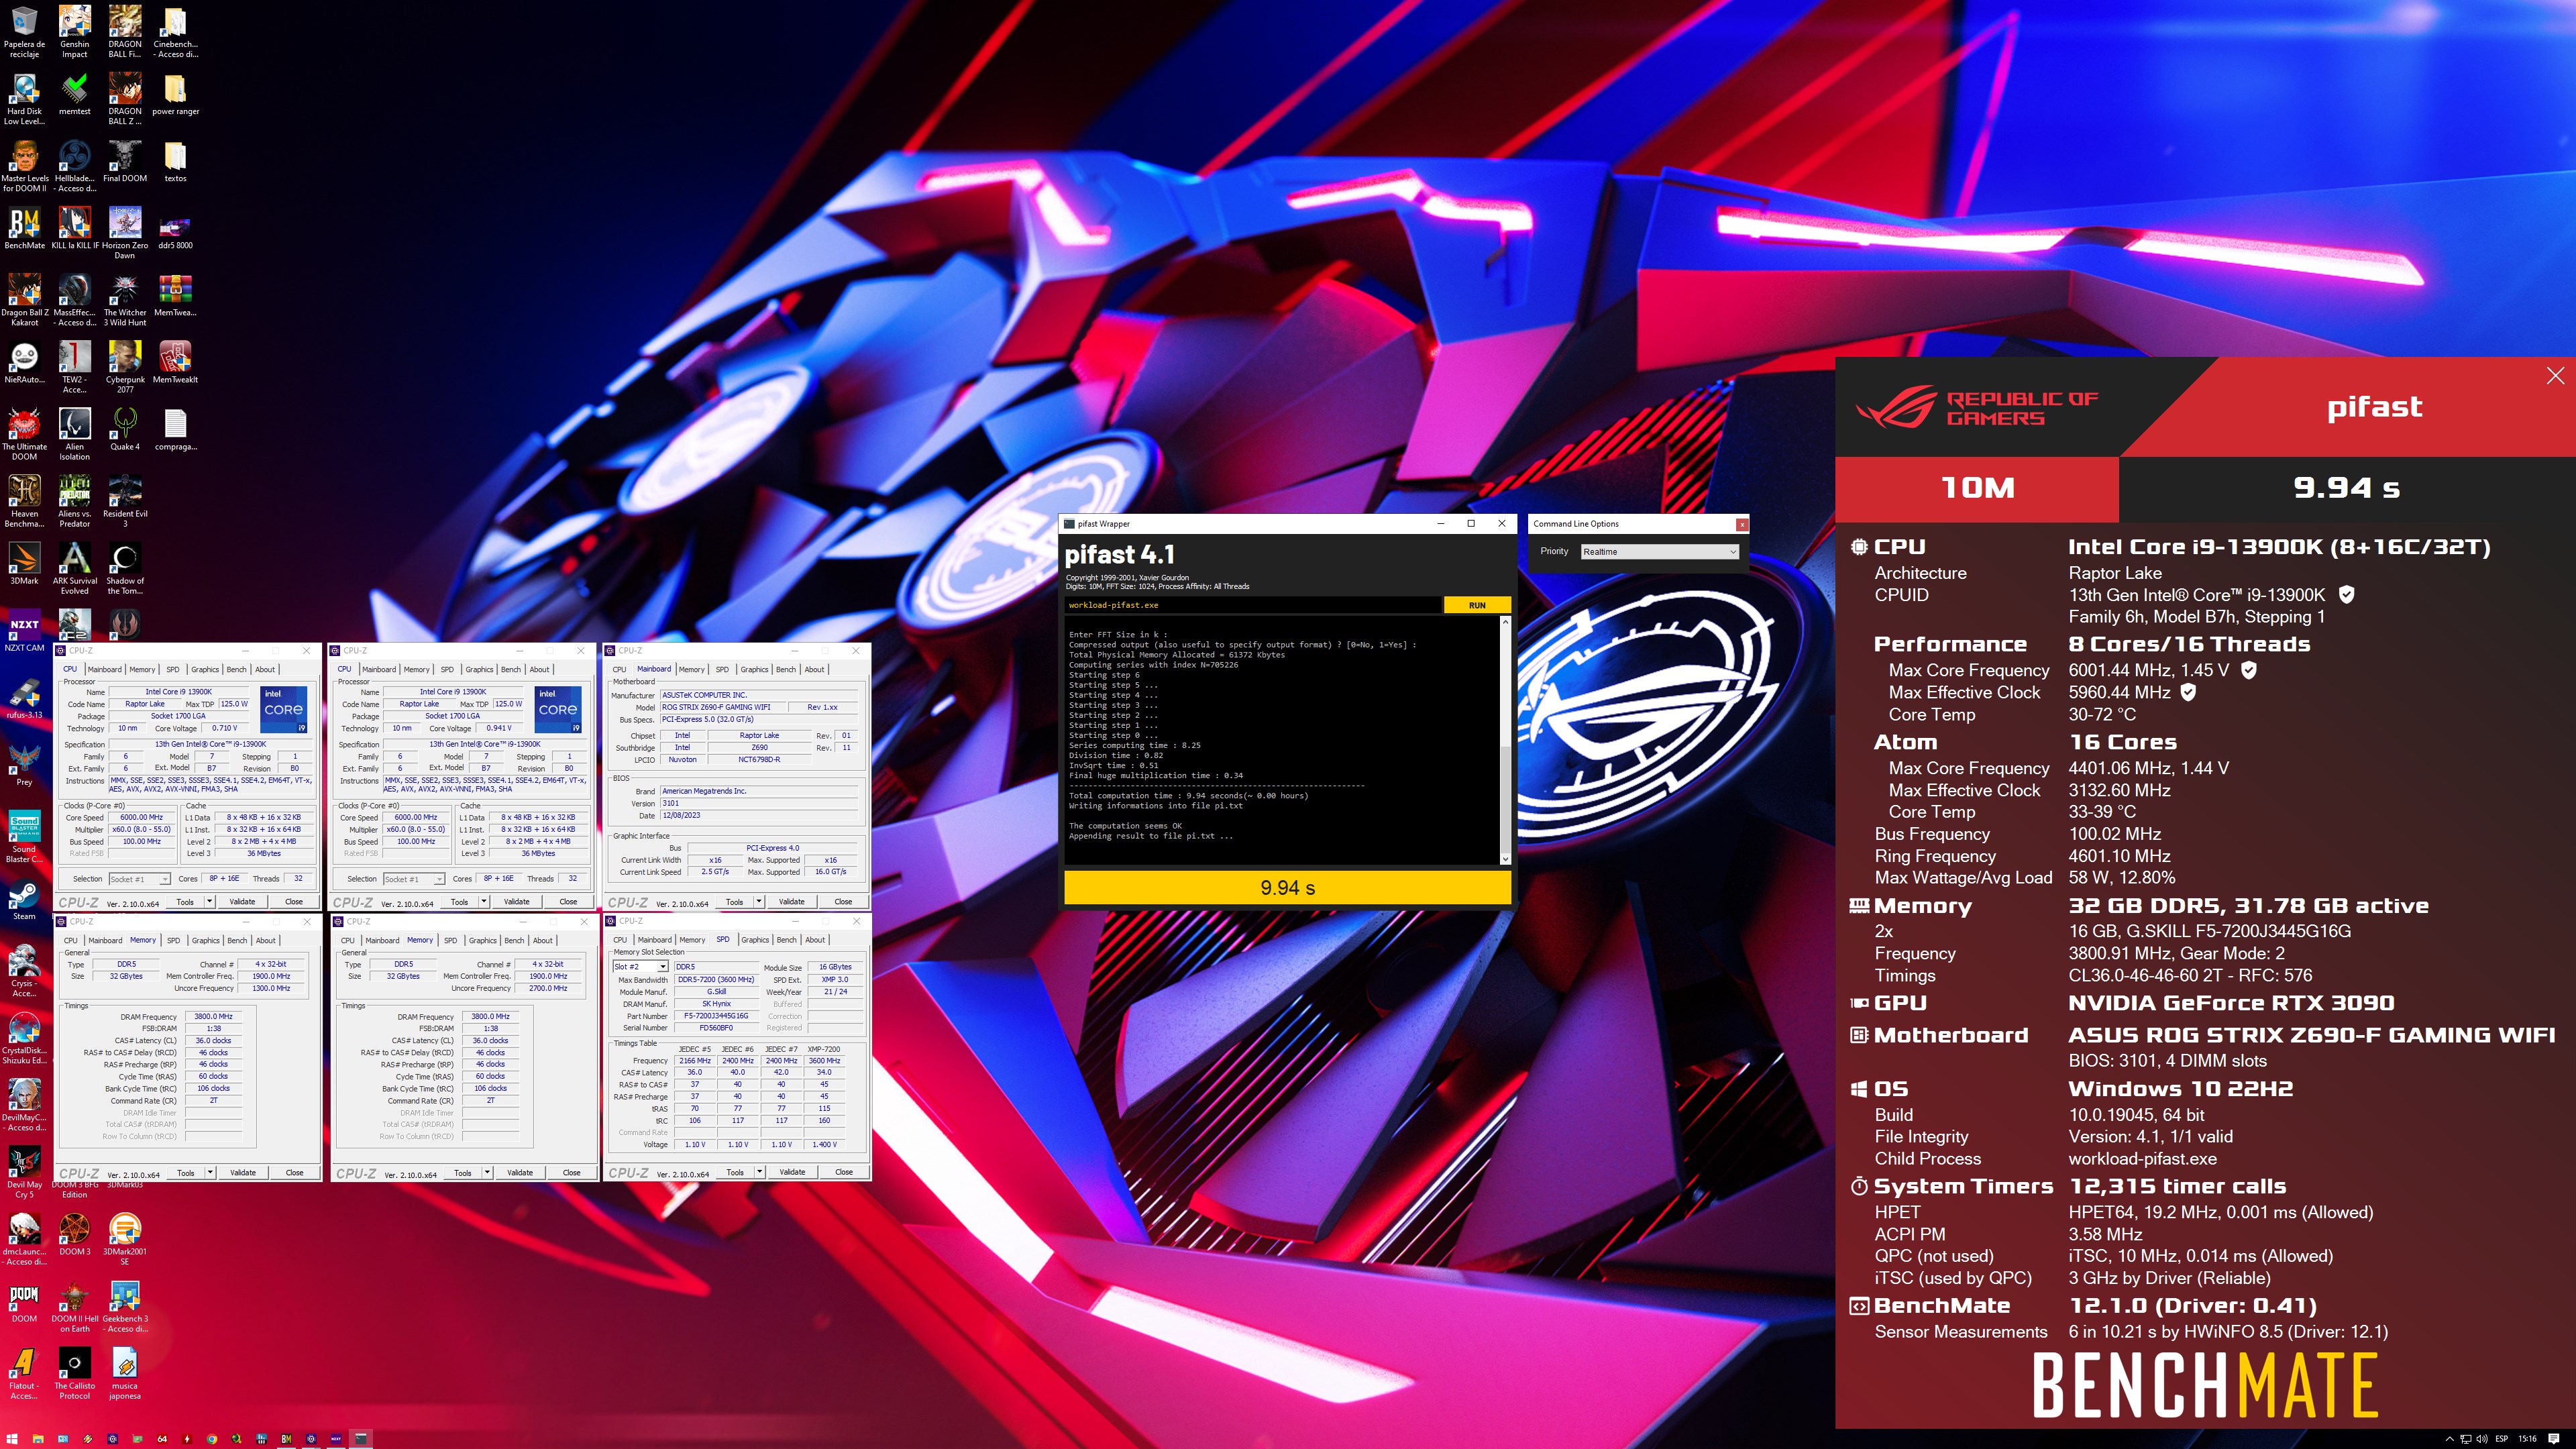Switch to NZXT taskbar icon
The width and height of the screenshot is (2576, 1449).
pyautogui.click(x=336, y=1439)
